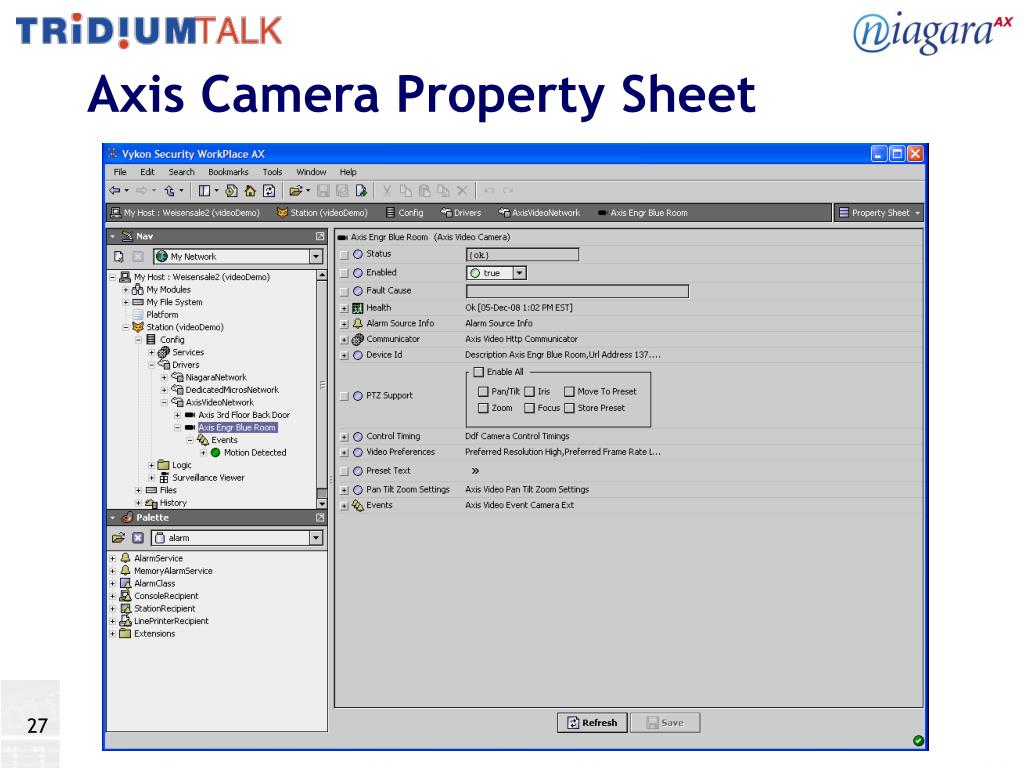Image resolution: width=1024 pixels, height=768 pixels.
Task: Select Axis 3rd Floor Back Door tree item
Action: click(x=244, y=415)
